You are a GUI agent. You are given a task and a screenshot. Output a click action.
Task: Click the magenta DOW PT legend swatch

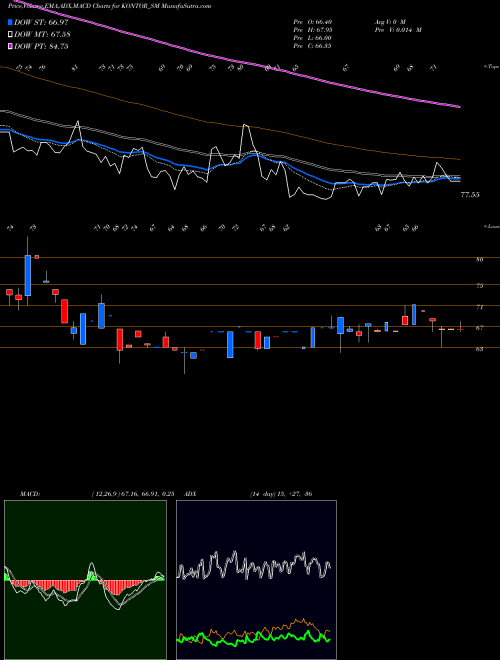(10, 47)
